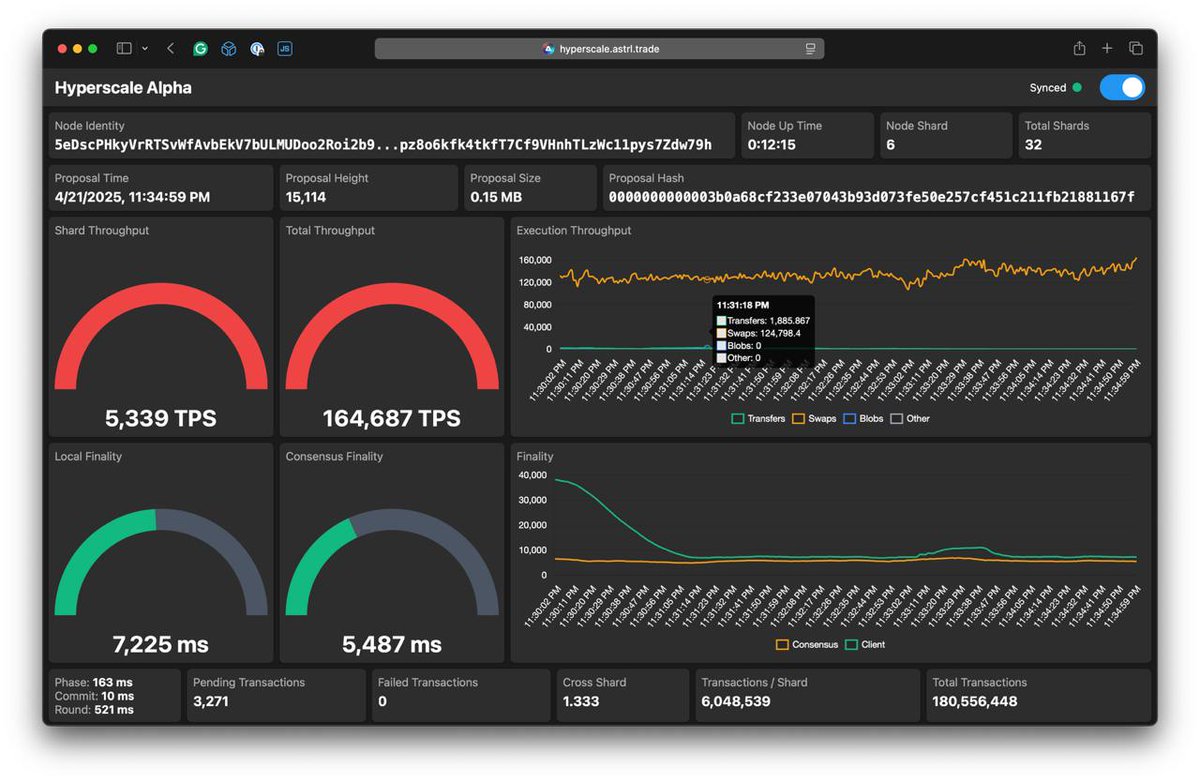Click the Node Up Time value 0:12:15
1200x782 pixels.
(x=772, y=145)
